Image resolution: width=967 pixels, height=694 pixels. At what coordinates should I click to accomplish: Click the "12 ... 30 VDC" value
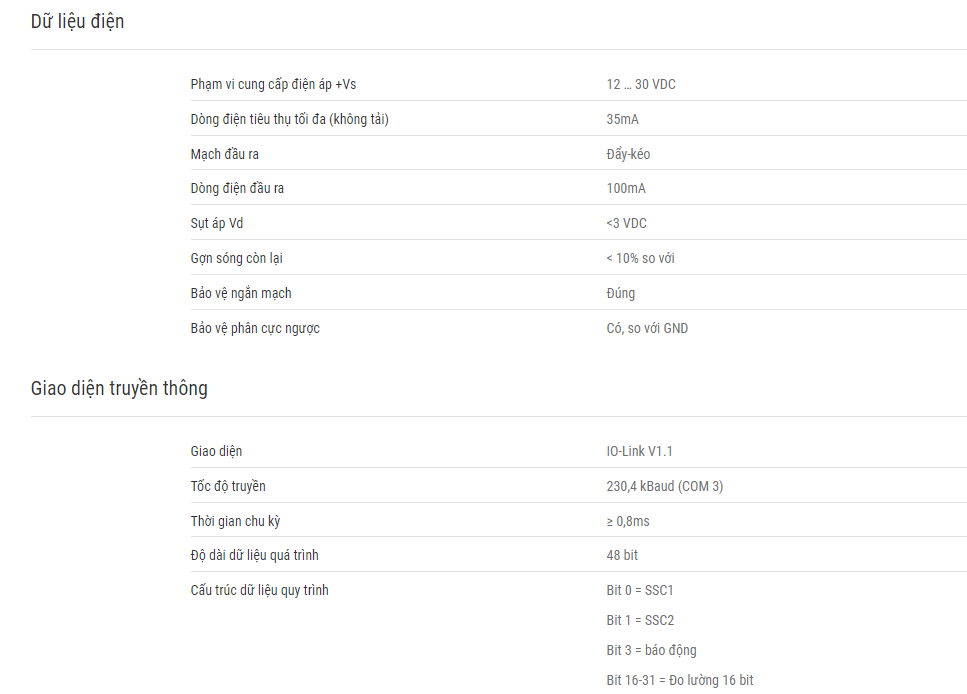click(x=641, y=85)
